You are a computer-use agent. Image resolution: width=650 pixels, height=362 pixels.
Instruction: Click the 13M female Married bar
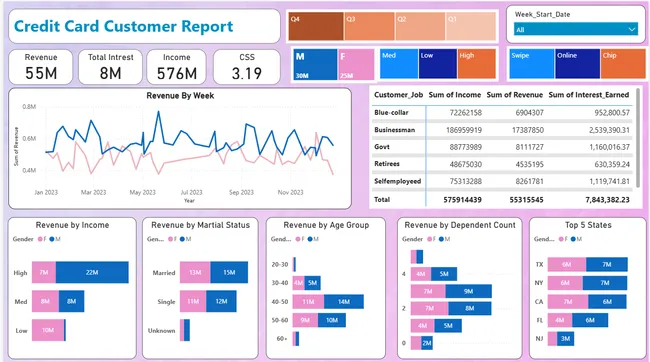pyautogui.click(x=195, y=272)
